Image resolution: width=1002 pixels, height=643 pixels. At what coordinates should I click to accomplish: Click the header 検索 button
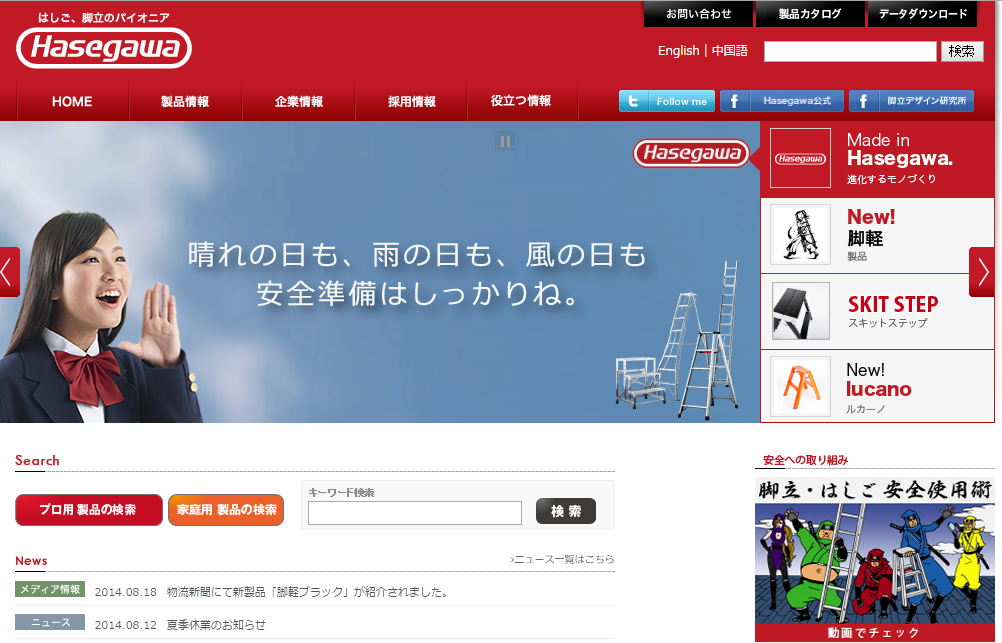[x=962, y=51]
